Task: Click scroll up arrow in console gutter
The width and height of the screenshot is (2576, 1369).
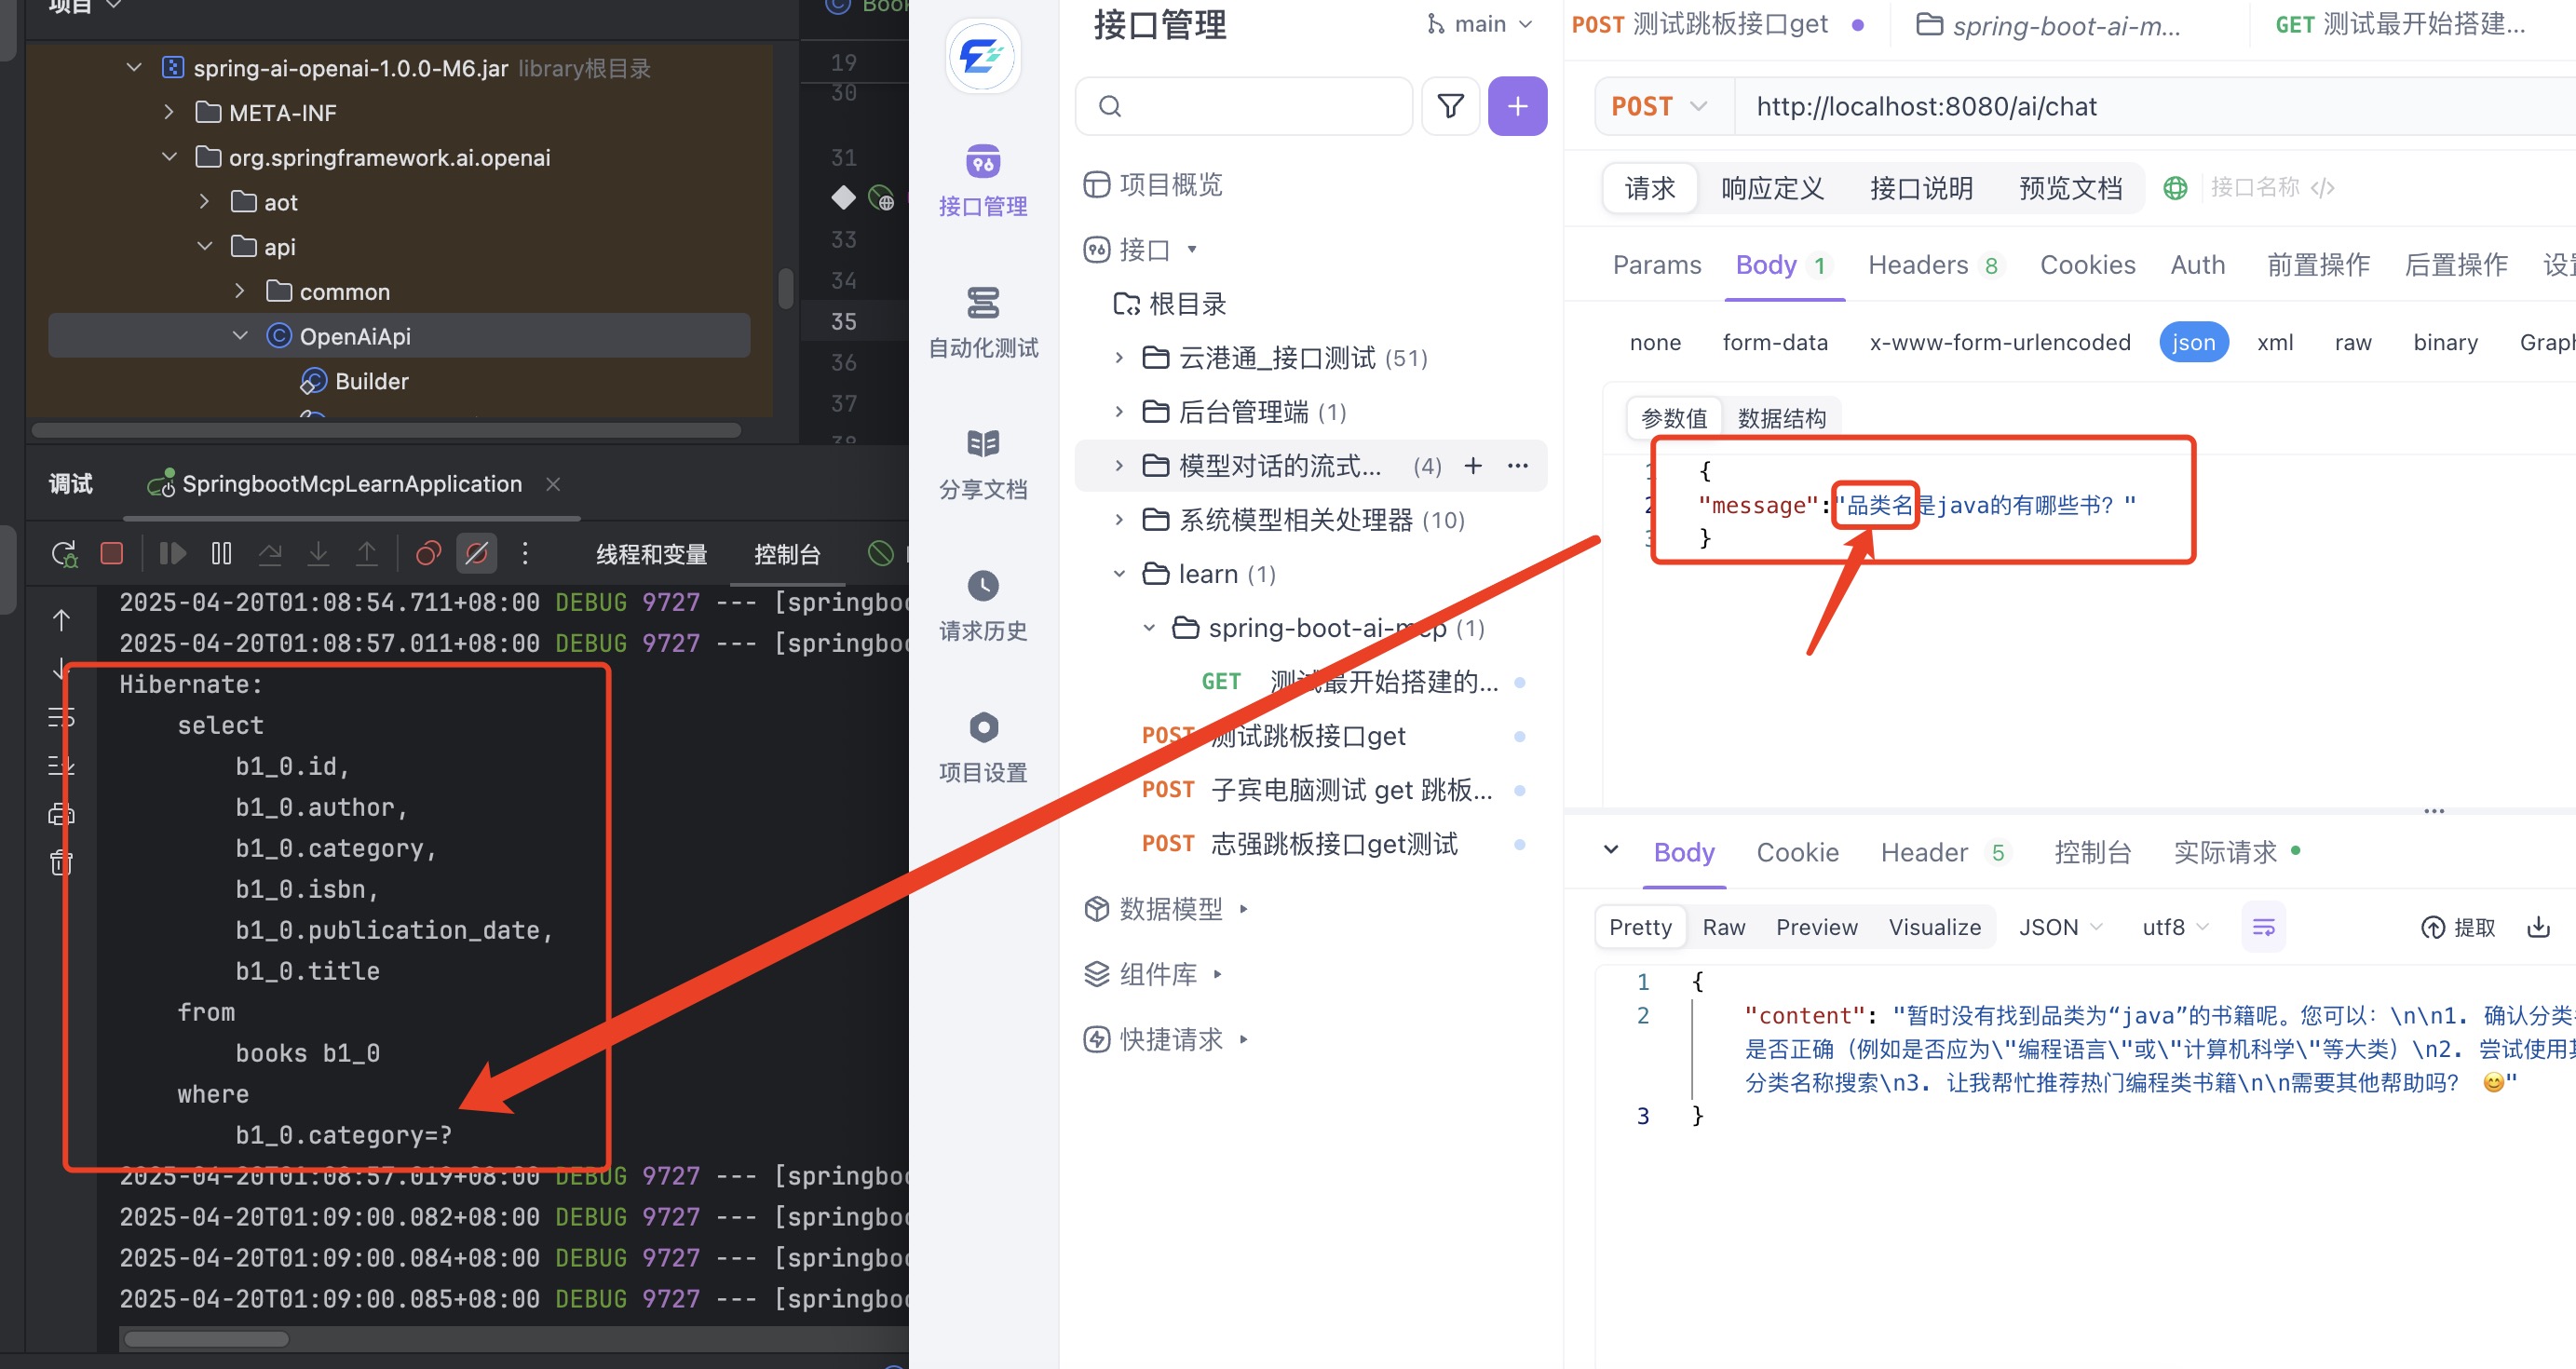Action: click(61, 620)
